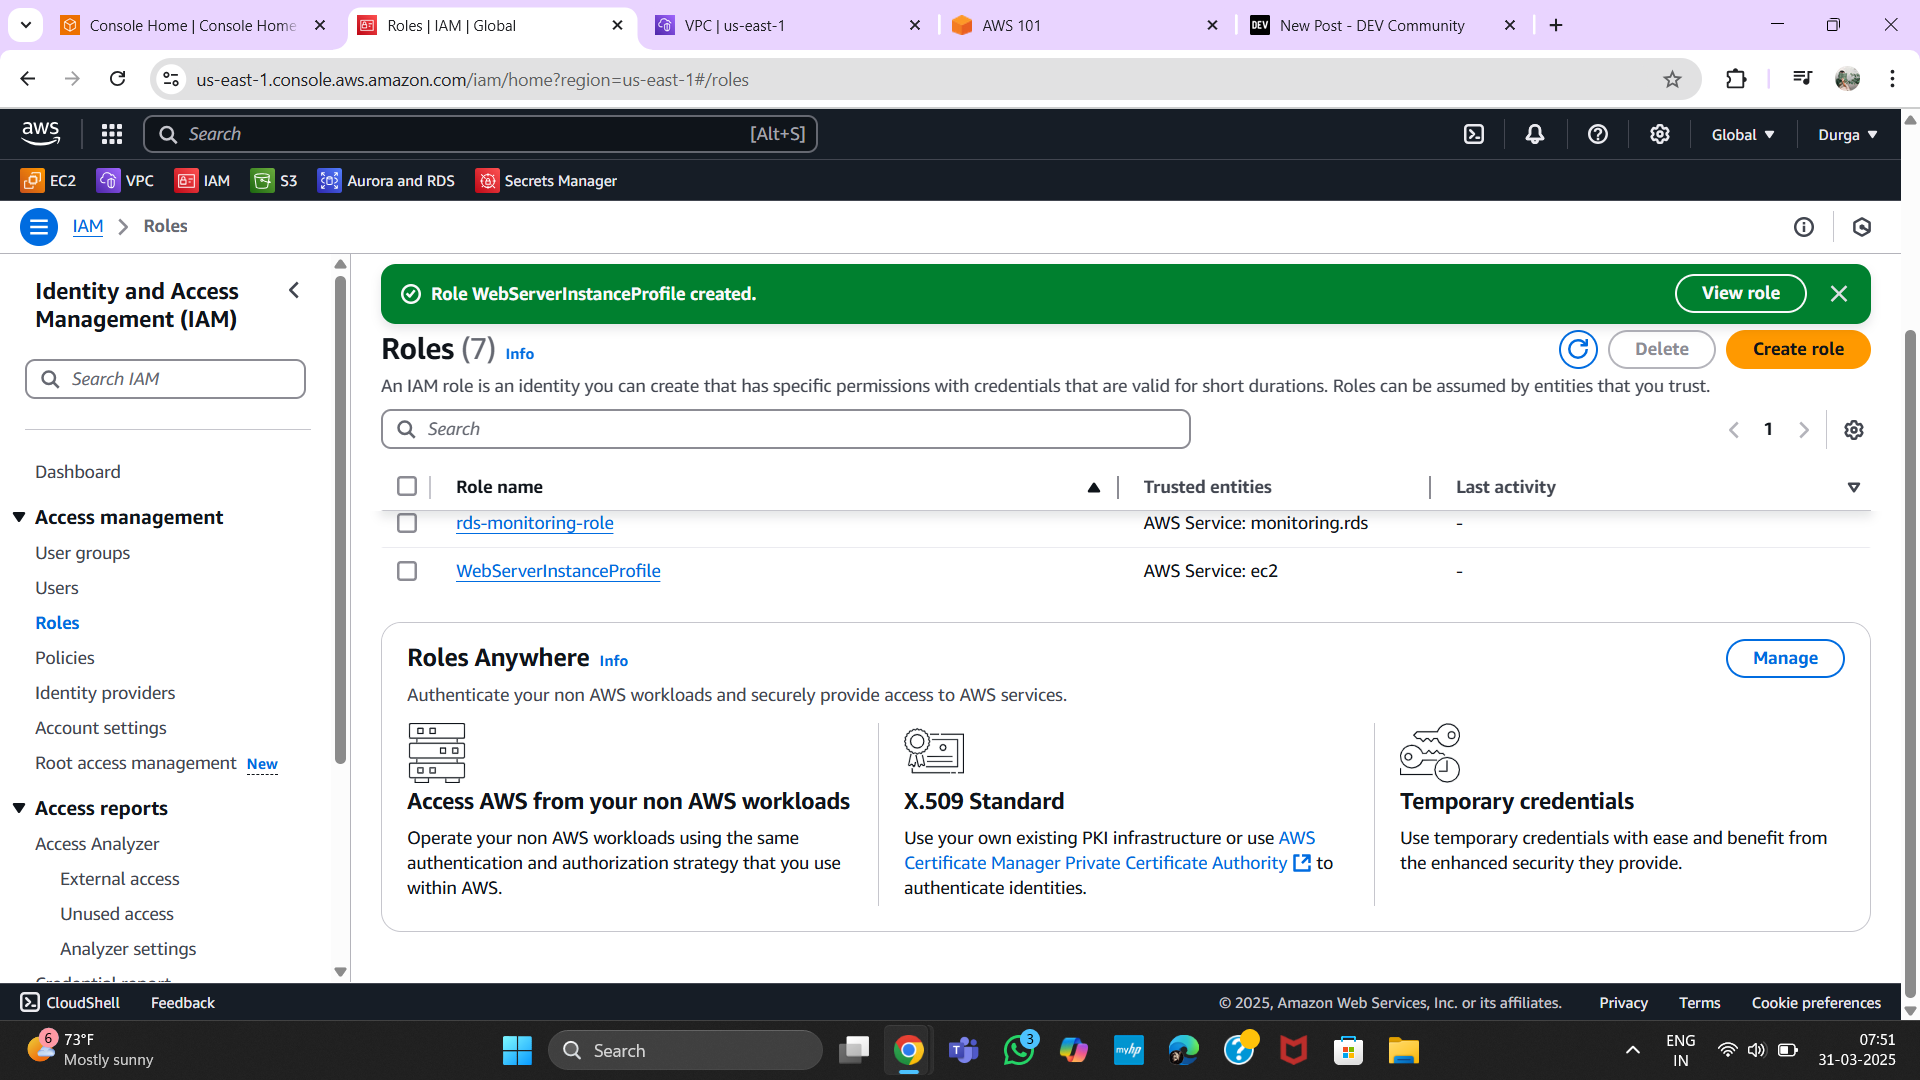Switch to the AWS 101 tab
This screenshot has width=1920, height=1080.
click(1086, 25)
